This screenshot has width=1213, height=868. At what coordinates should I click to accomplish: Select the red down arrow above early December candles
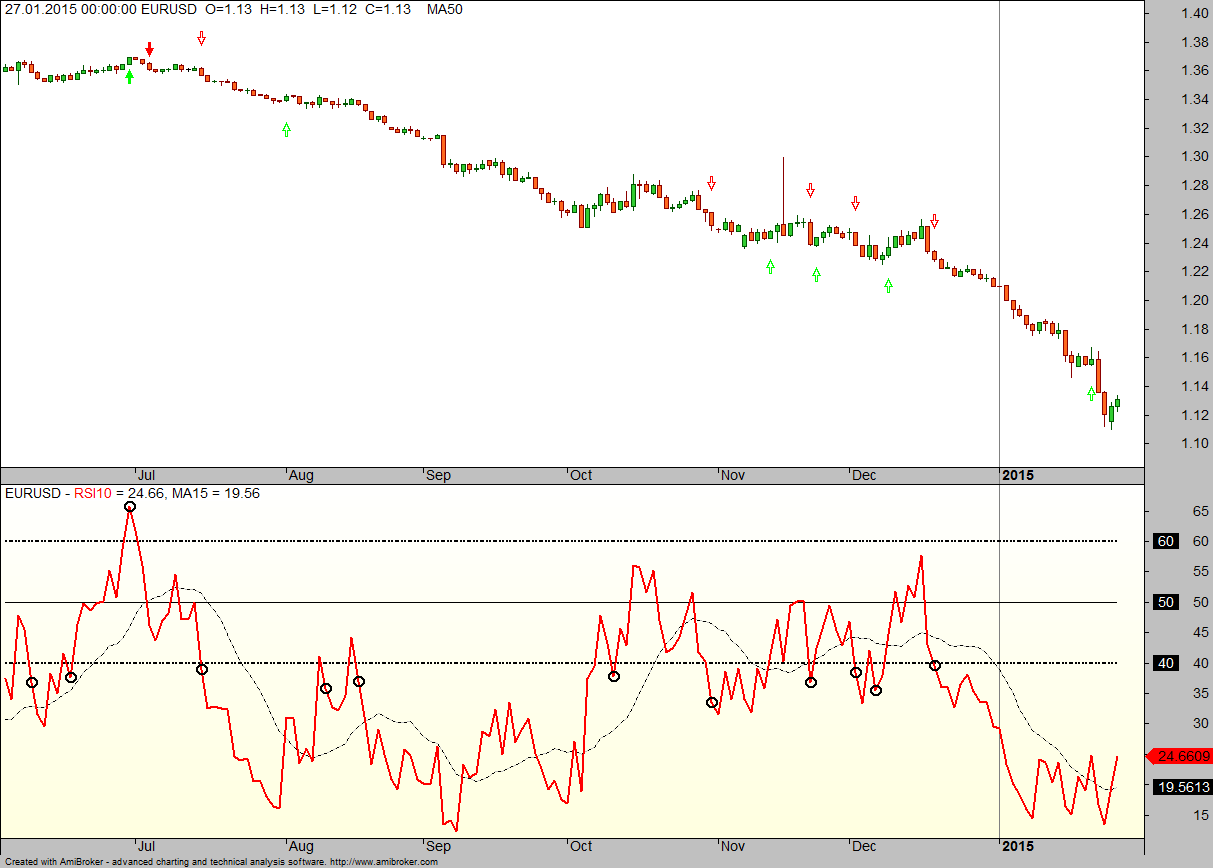coord(855,203)
